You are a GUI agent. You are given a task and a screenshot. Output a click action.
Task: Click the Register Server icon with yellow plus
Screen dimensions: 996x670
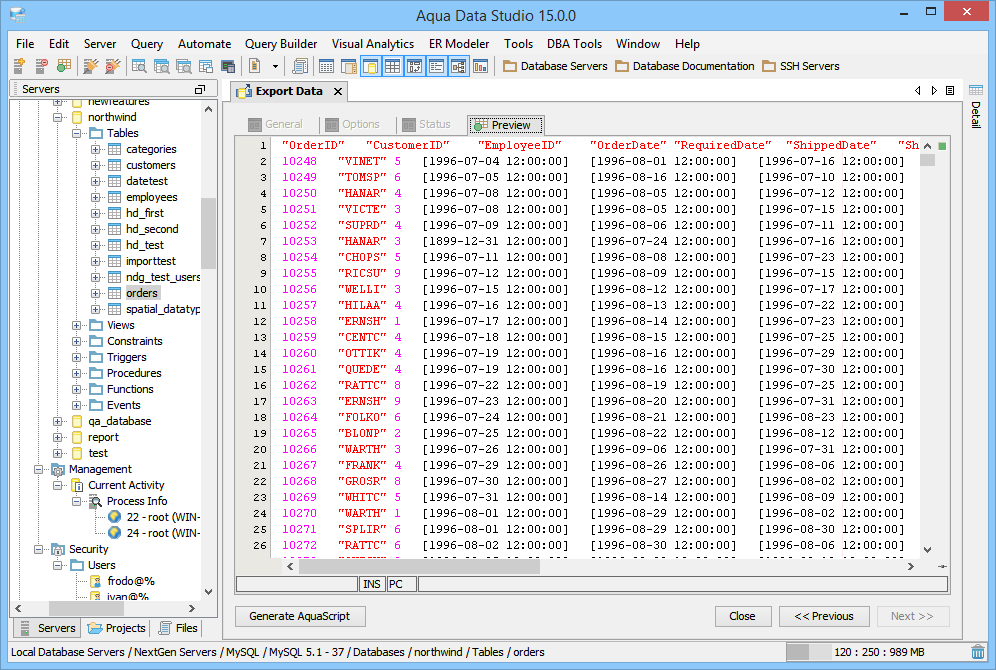(x=19, y=65)
